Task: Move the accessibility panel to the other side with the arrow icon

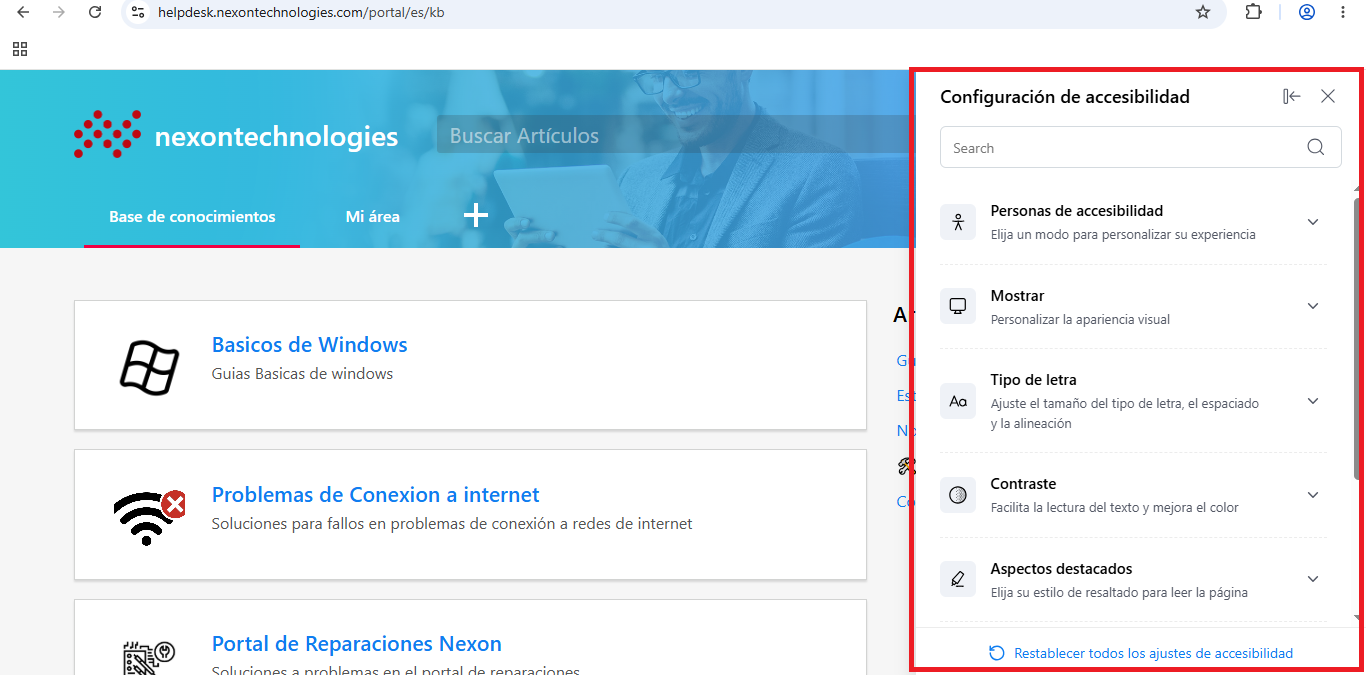Action: (1292, 97)
